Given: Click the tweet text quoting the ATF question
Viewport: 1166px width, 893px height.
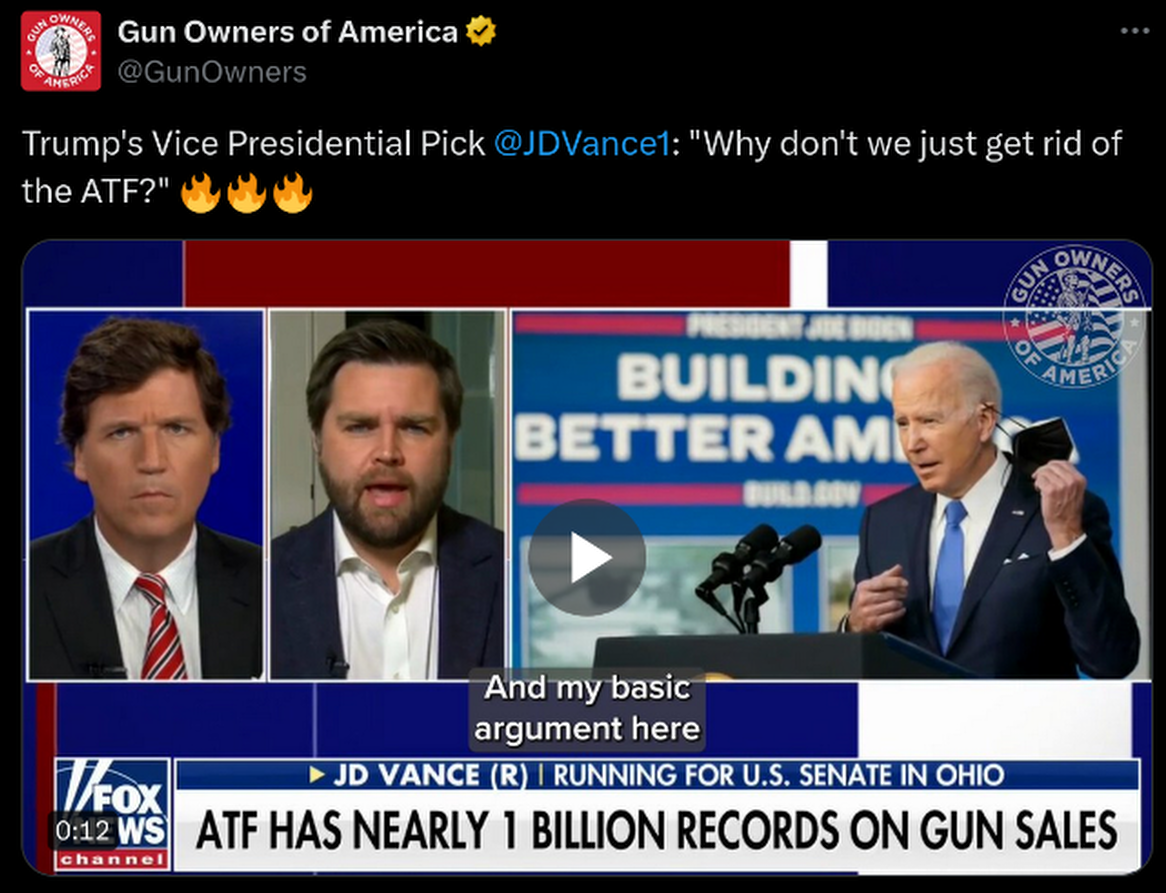Looking at the screenshot, I should pyautogui.click(x=571, y=168).
